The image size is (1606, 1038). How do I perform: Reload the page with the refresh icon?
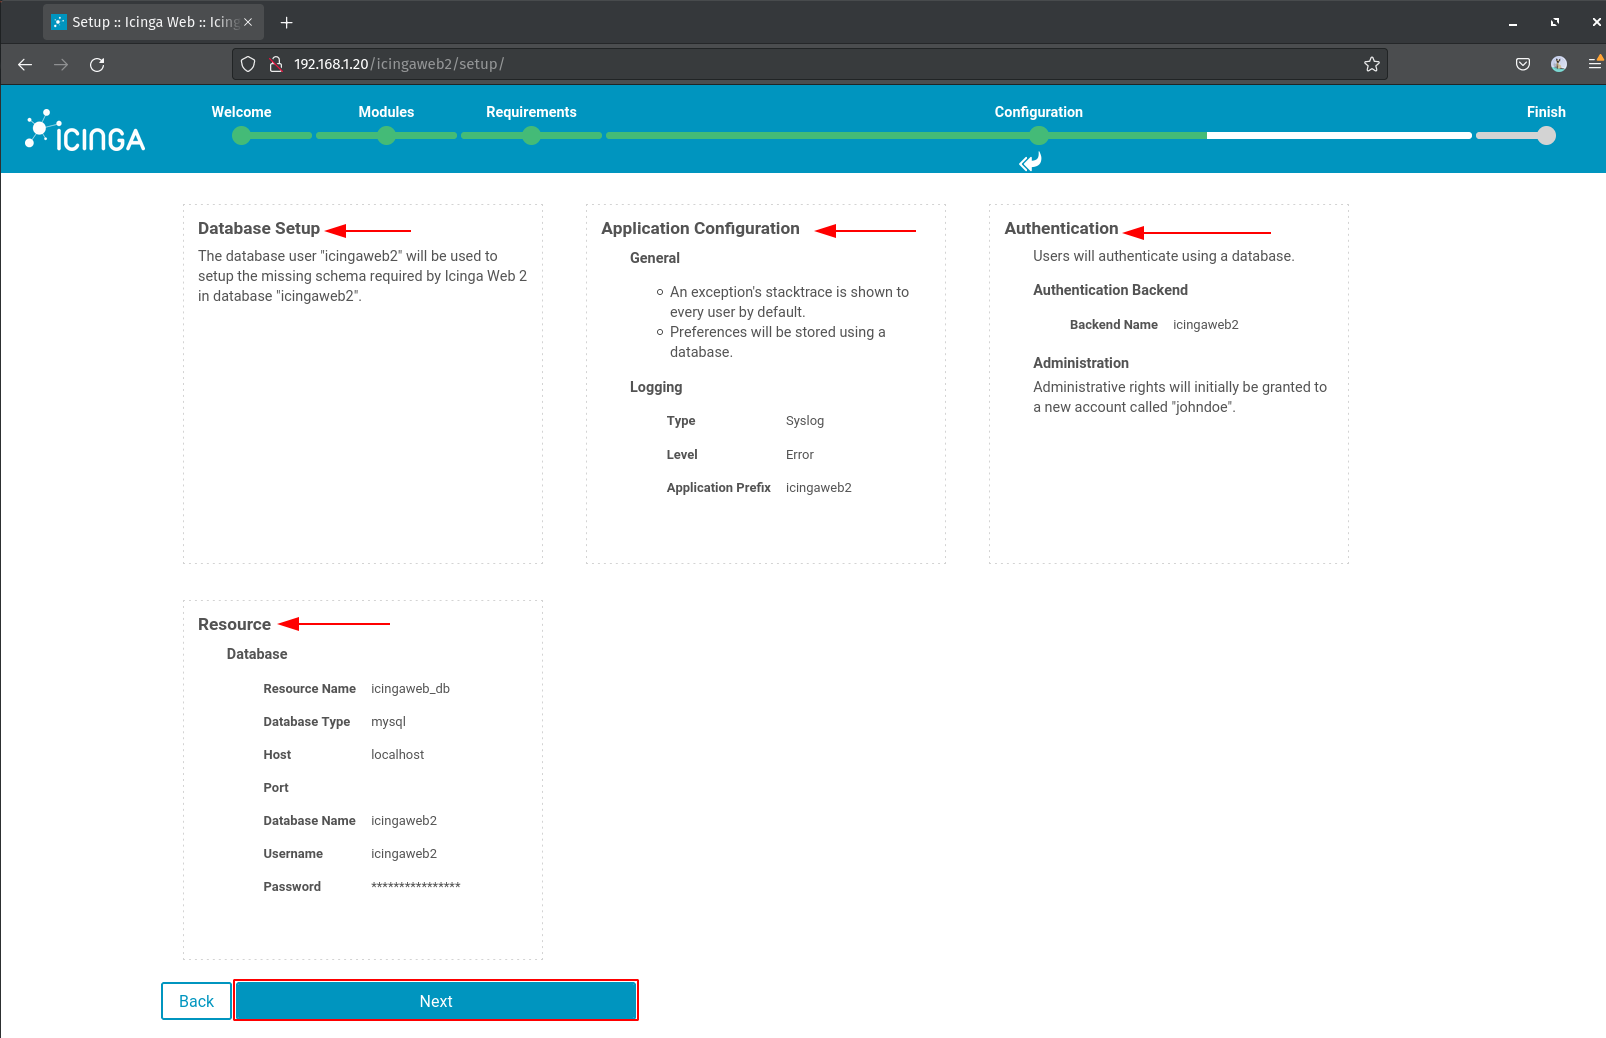point(97,65)
